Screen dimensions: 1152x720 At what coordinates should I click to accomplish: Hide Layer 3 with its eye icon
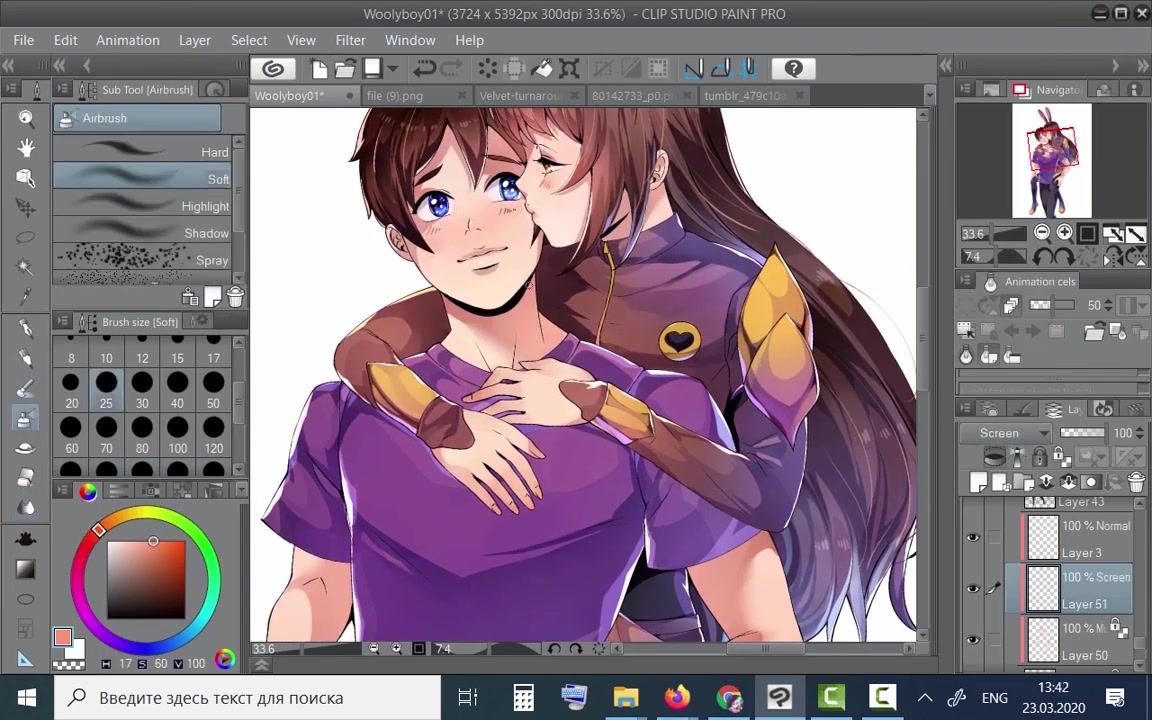[971, 537]
